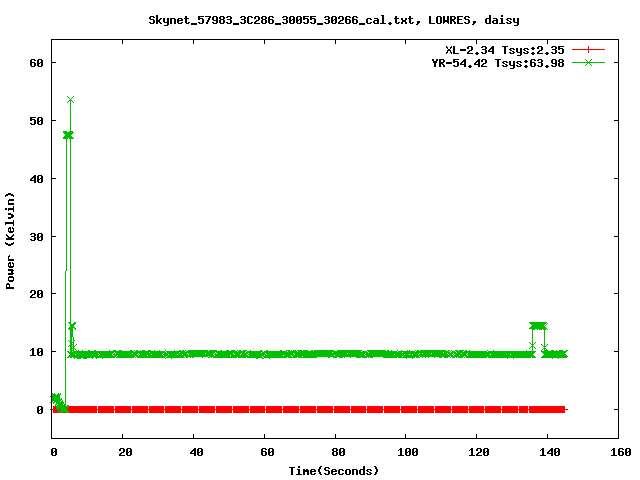Click the x-axis tick label 80

click(338, 452)
